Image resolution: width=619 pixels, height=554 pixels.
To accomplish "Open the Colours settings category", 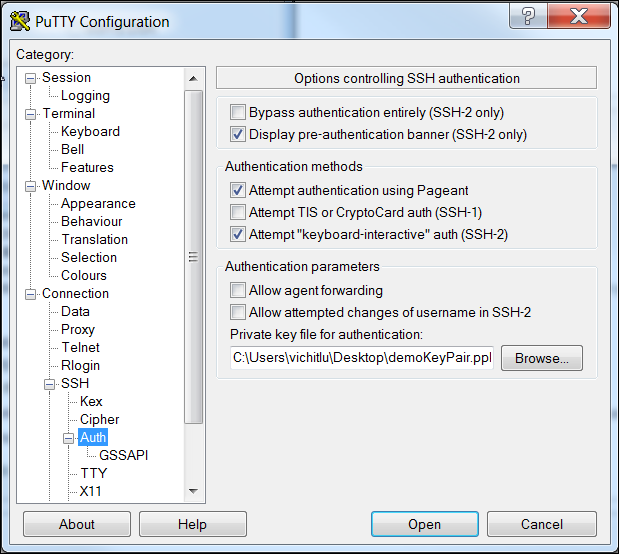I will tap(84, 276).
